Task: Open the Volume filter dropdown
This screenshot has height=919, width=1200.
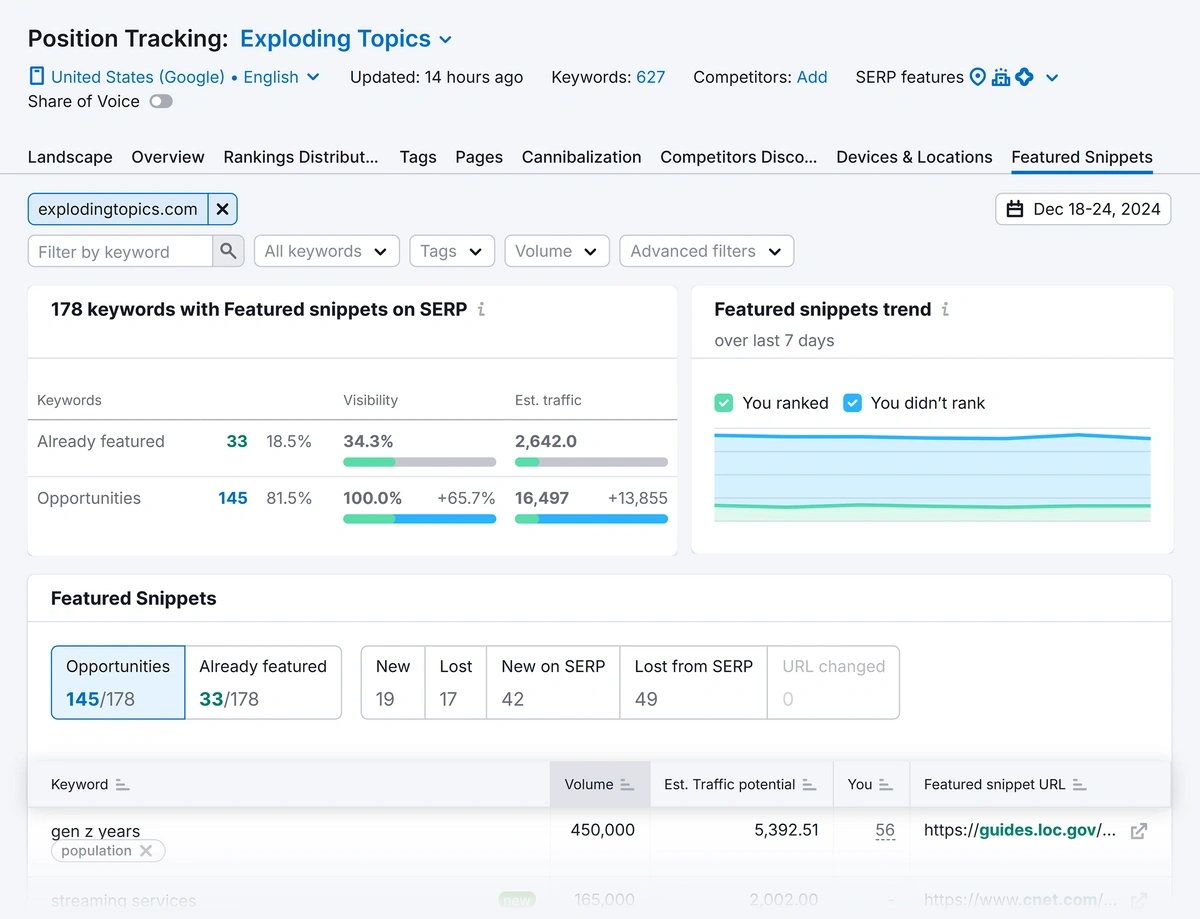Action: (557, 251)
